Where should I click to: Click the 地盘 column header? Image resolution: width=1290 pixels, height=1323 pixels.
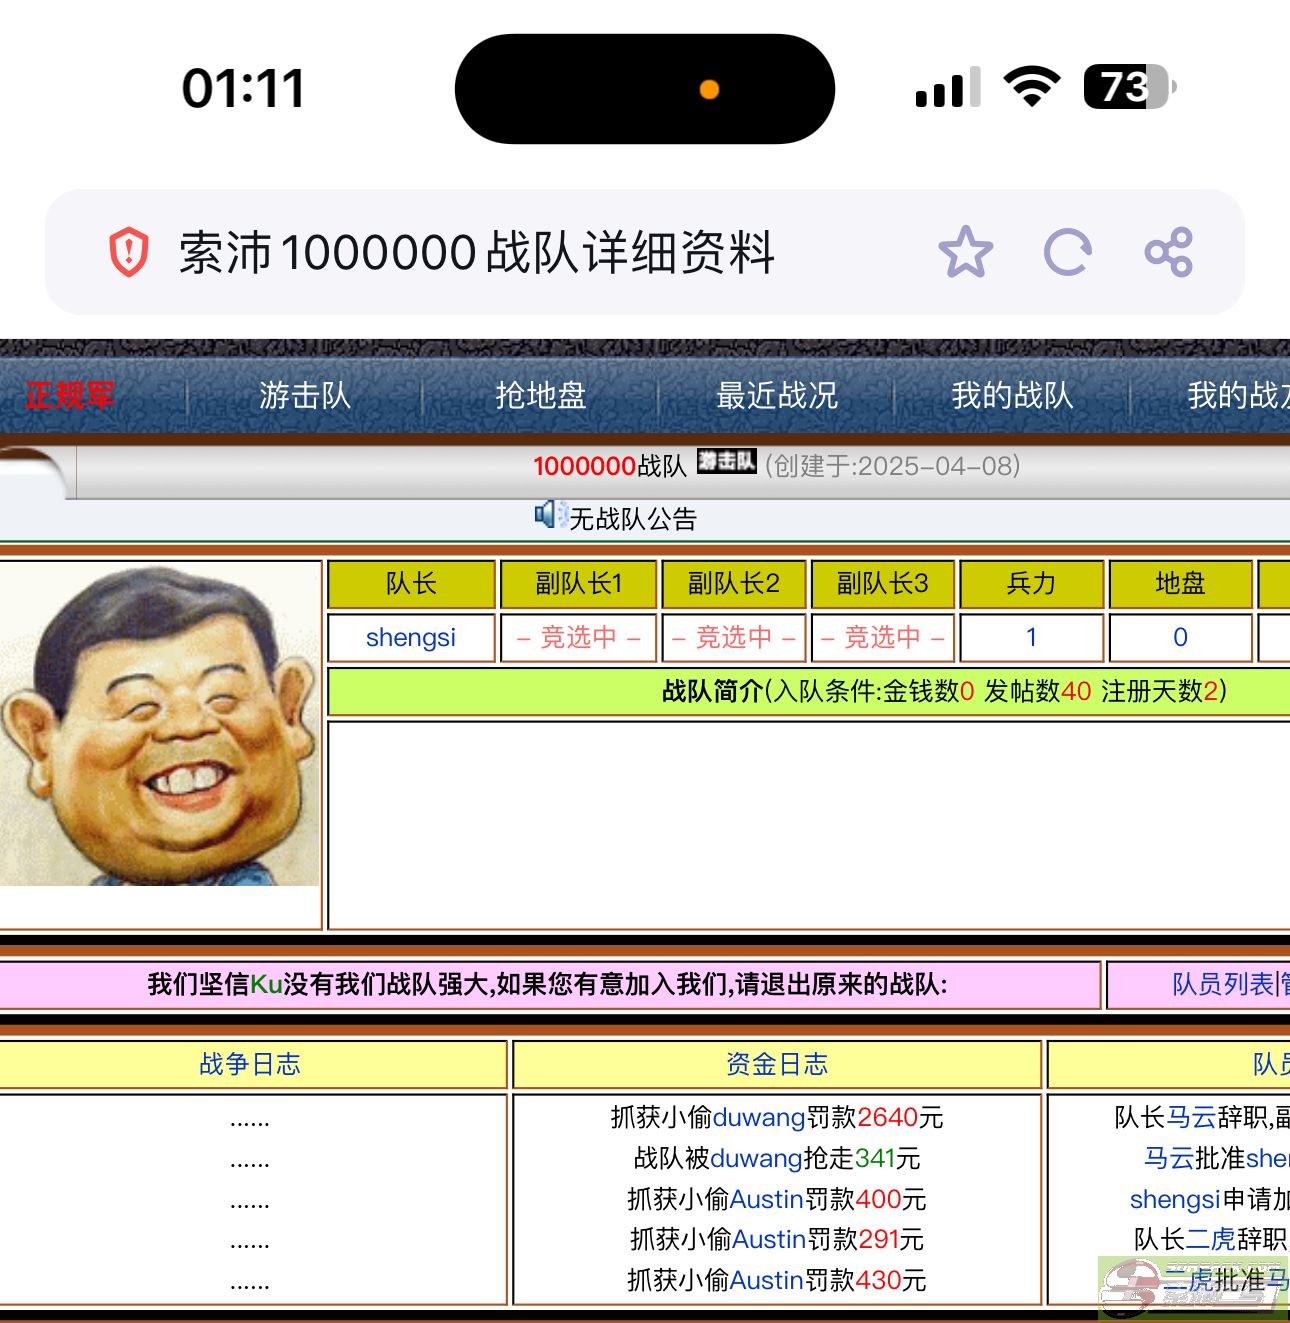tap(1180, 583)
